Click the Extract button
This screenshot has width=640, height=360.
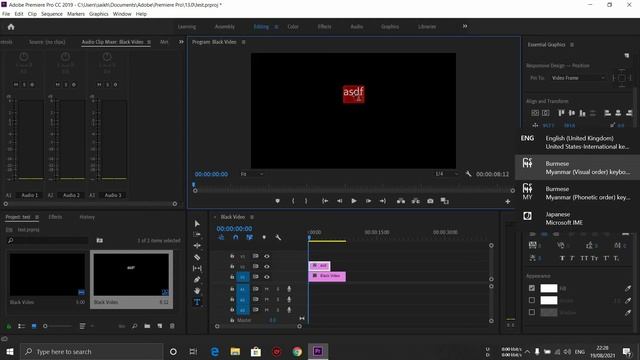[416, 201]
